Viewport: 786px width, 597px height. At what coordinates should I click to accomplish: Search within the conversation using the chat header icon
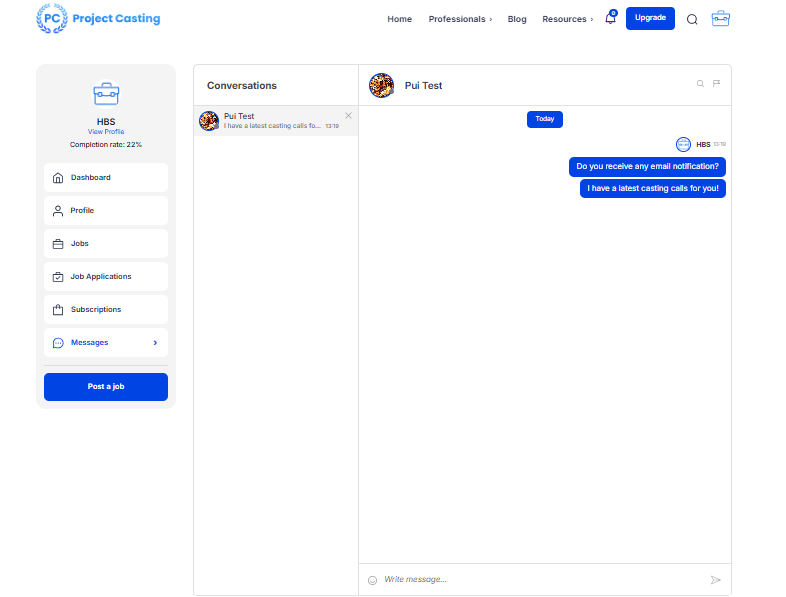tap(700, 84)
